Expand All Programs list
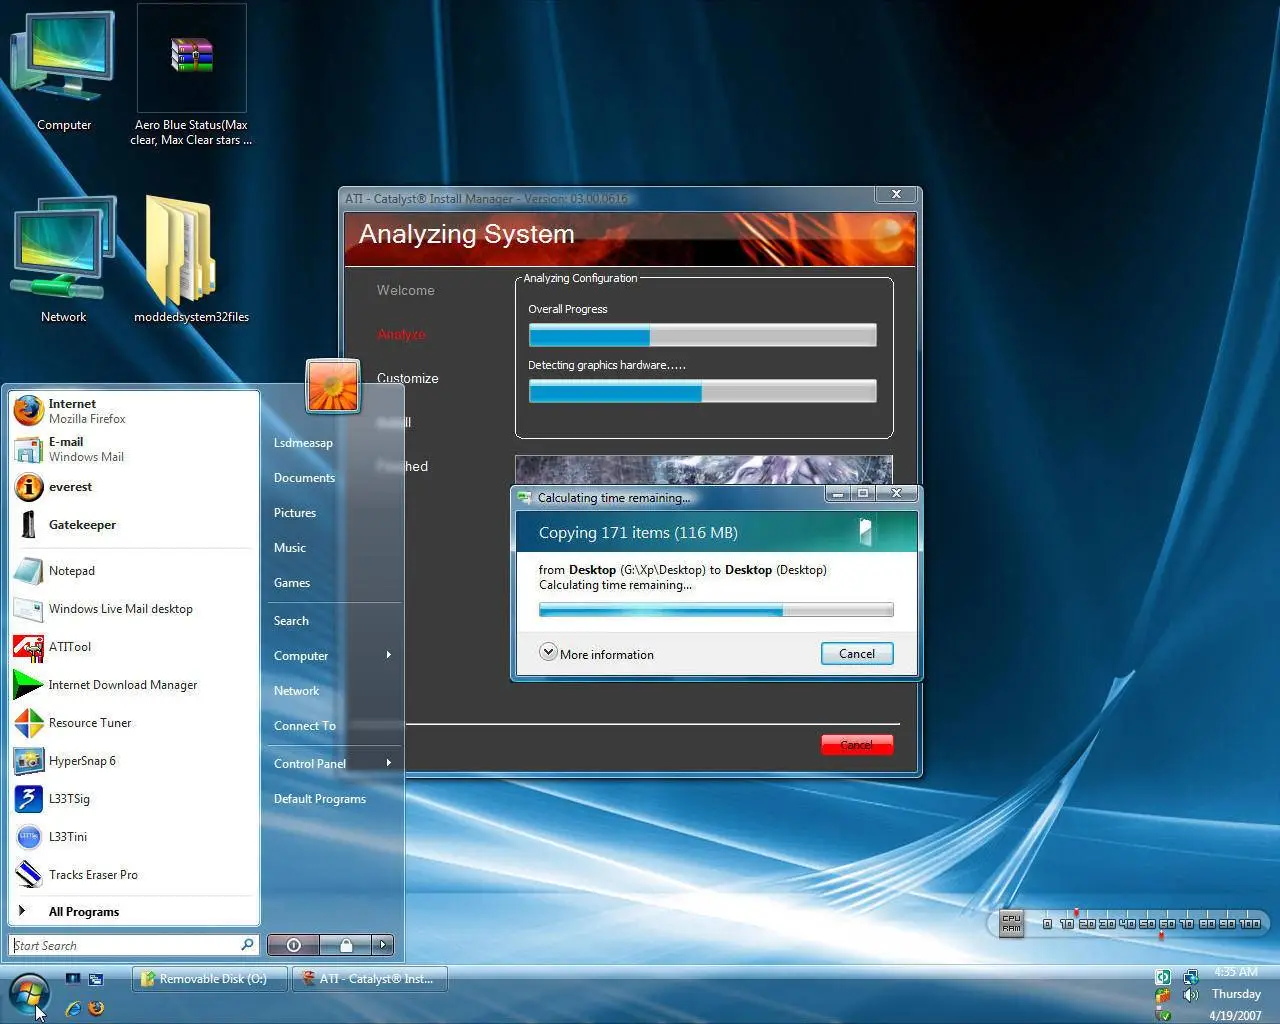The image size is (1280, 1024). pos(134,912)
